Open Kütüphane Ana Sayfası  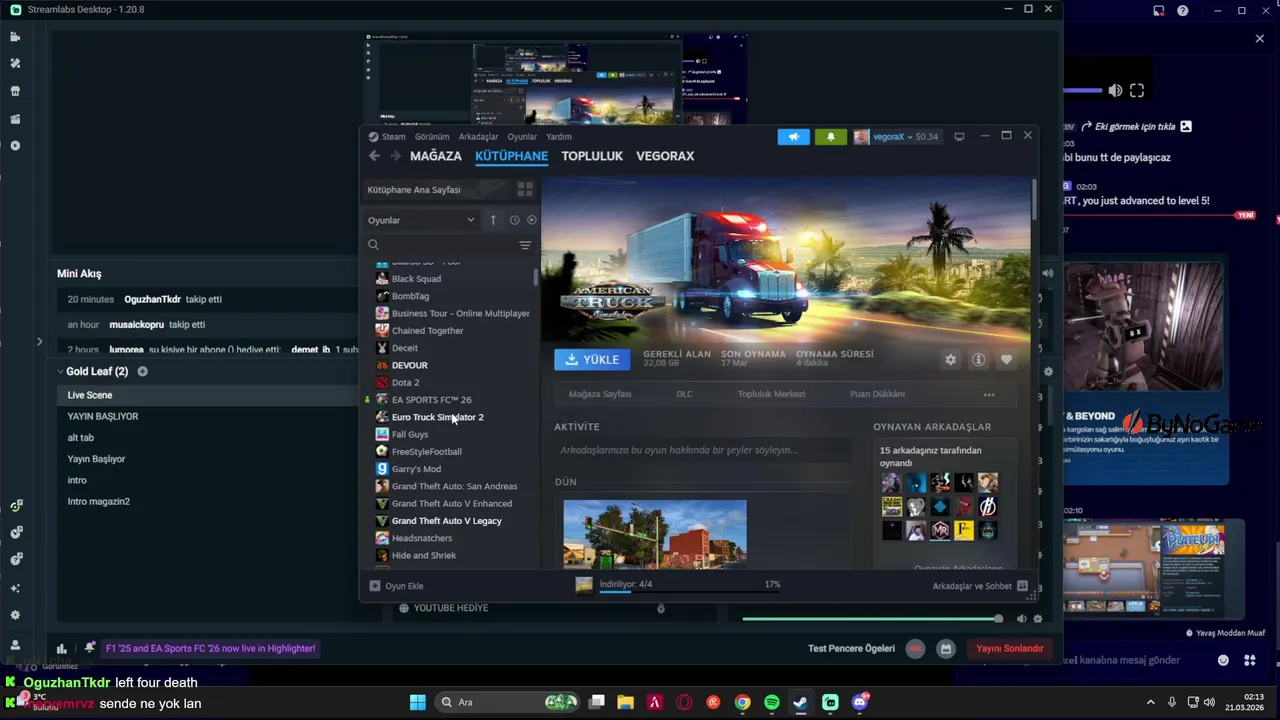point(437,189)
